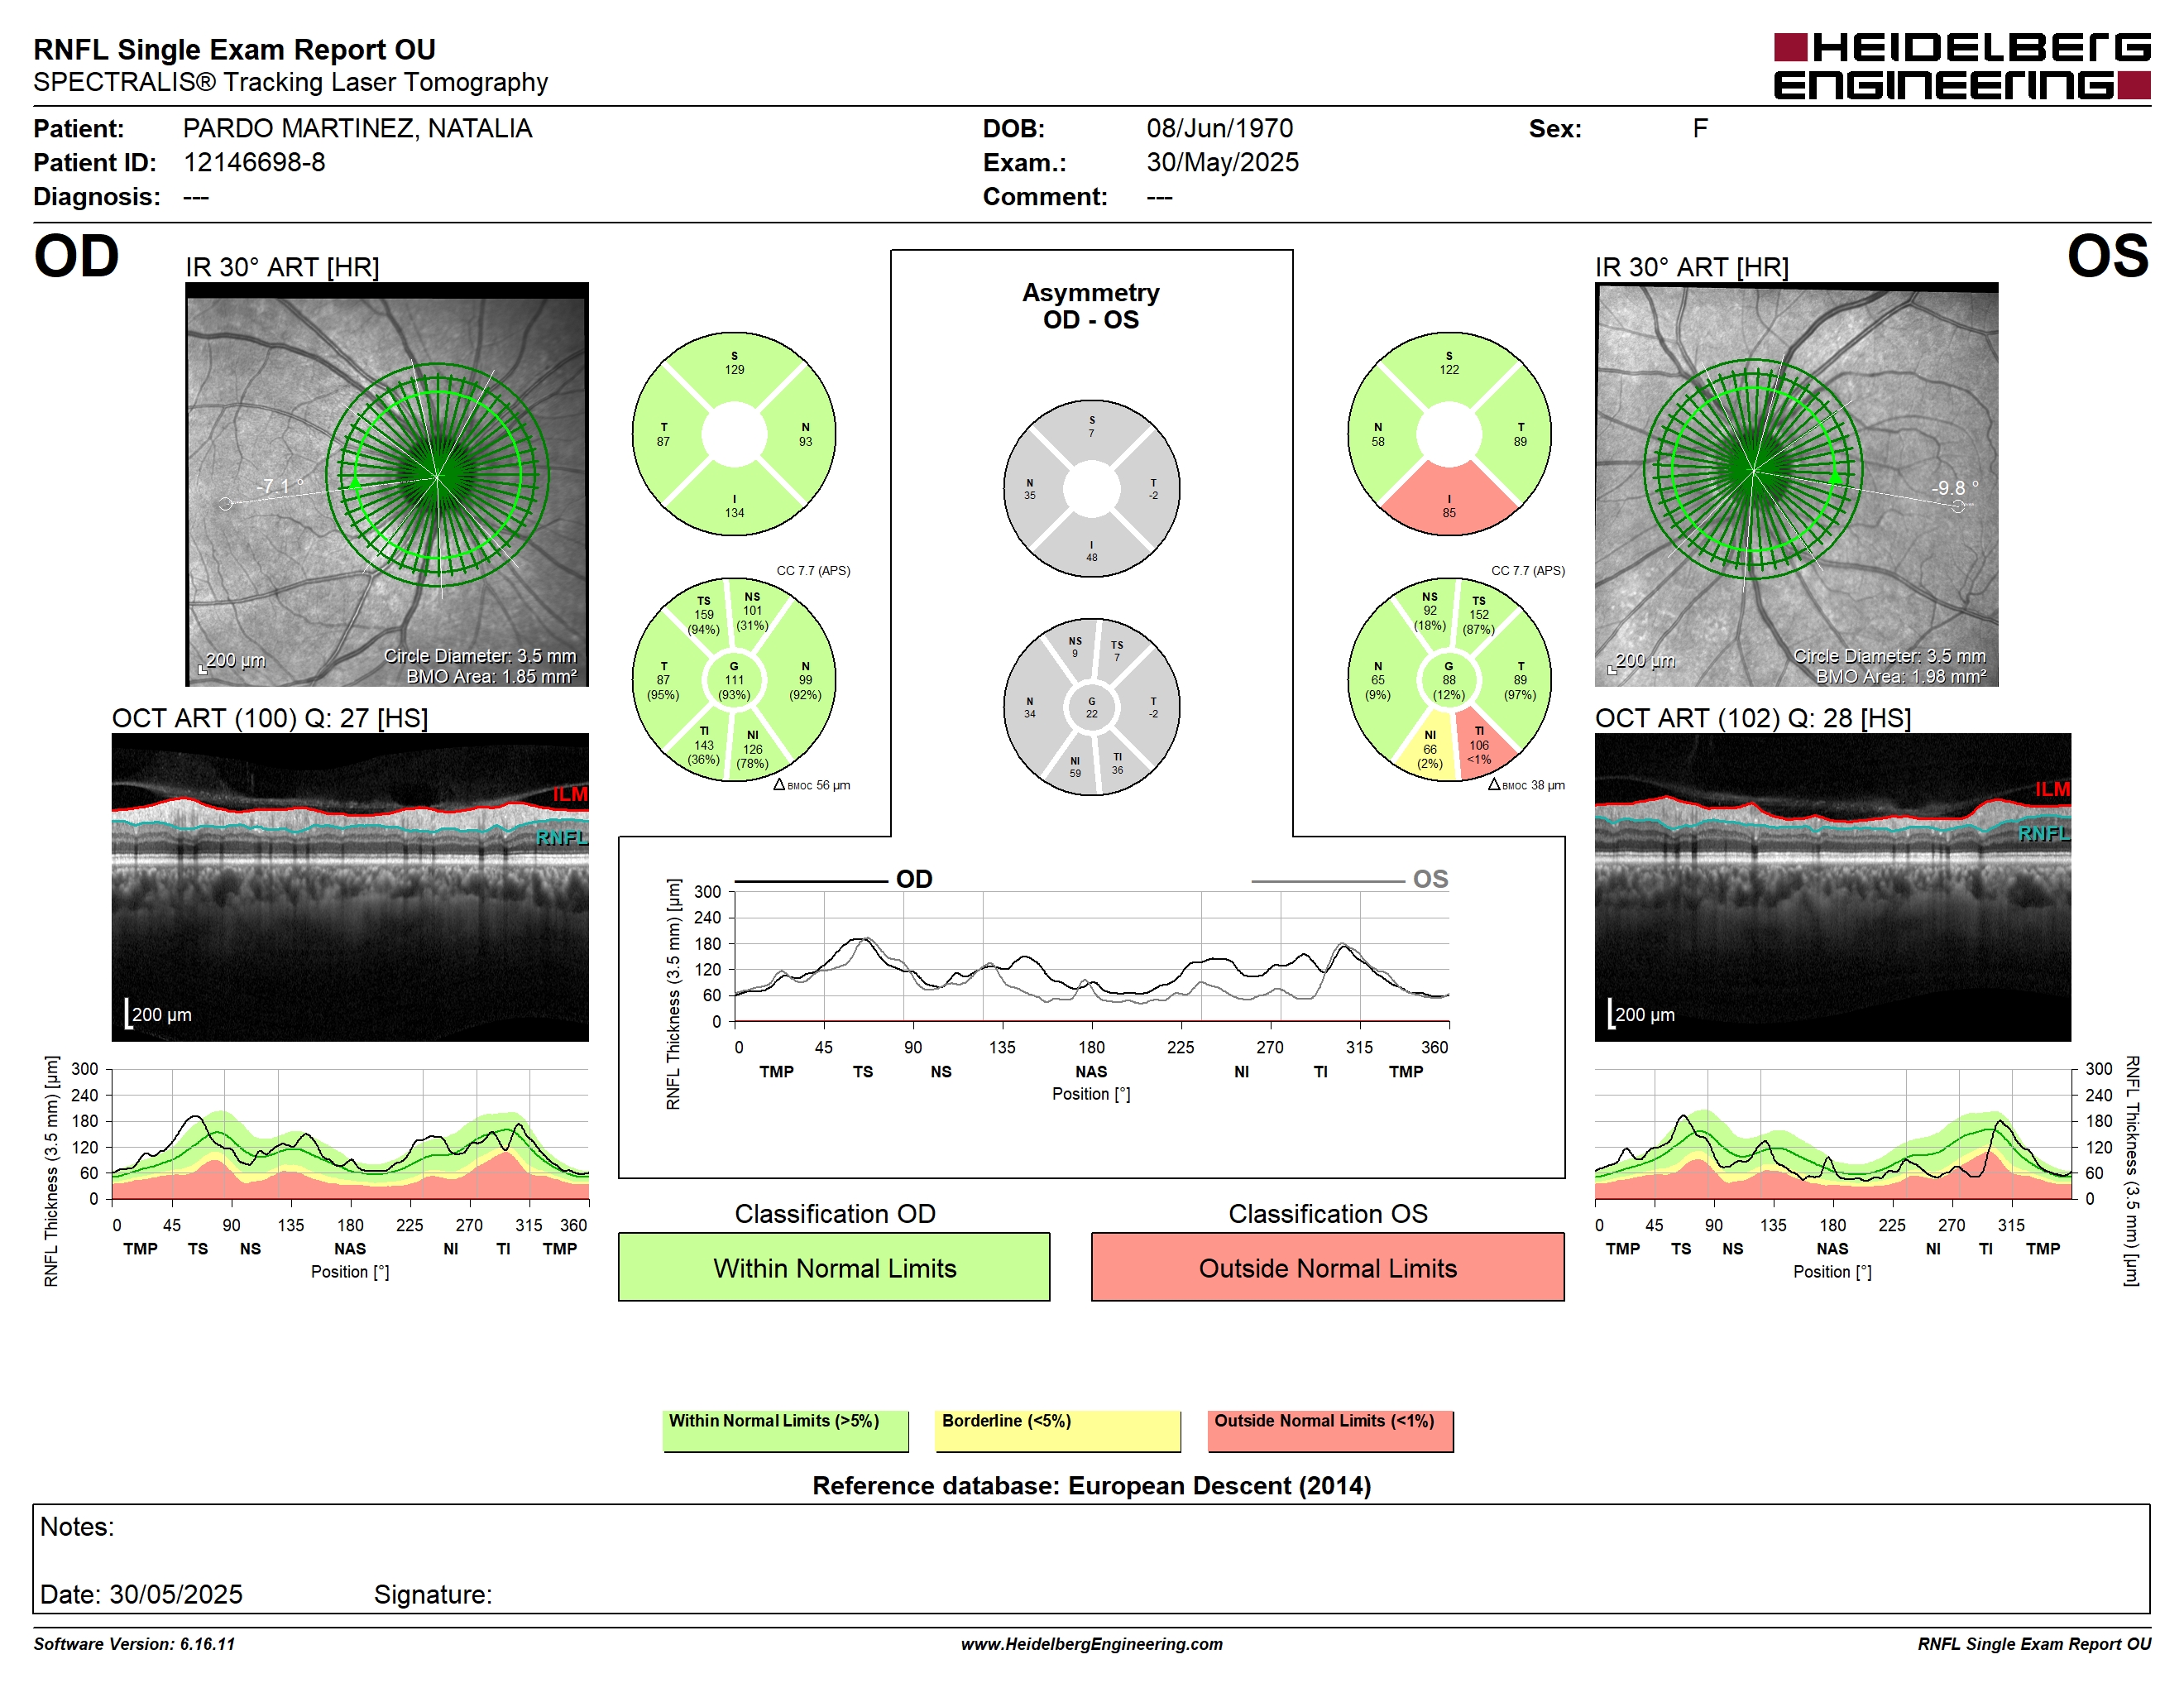2184x1688 pixels.
Task: Click the green Within Normal Limits (>5%) legend swatch
Action: 785,1430
